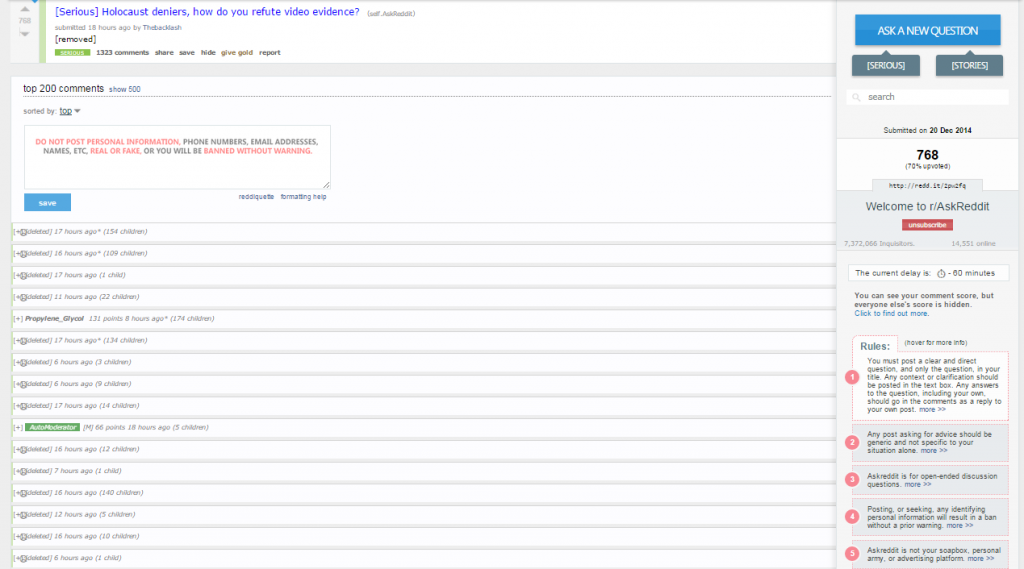The image size is (1024, 569).
Task: Expand the AutoModerator comment
Action: pos(18,427)
